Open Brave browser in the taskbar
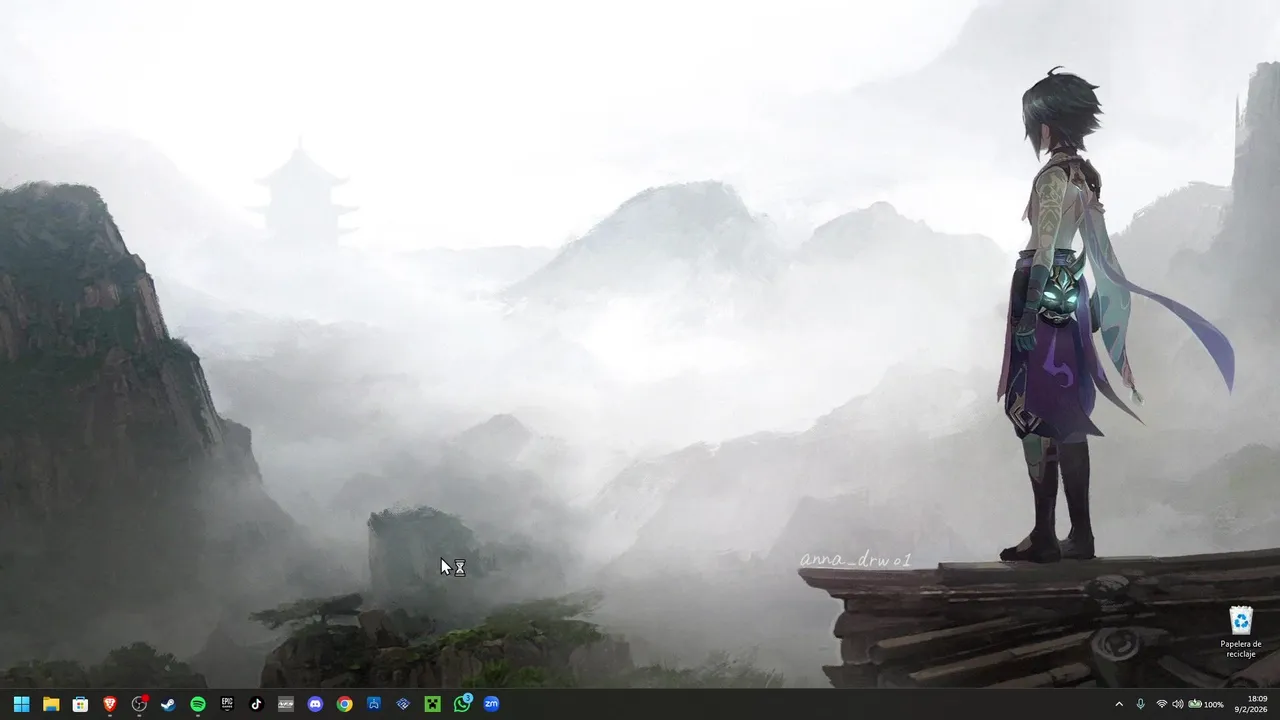Viewport: 1280px width, 720px height. click(x=110, y=704)
